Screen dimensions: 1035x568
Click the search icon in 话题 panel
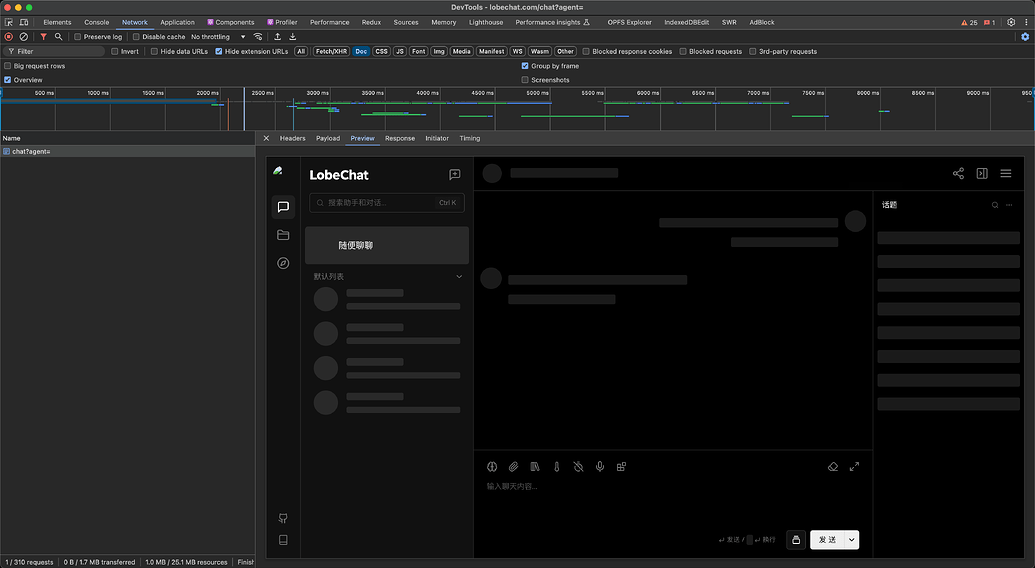pyautogui.click(x=995, y=205)
